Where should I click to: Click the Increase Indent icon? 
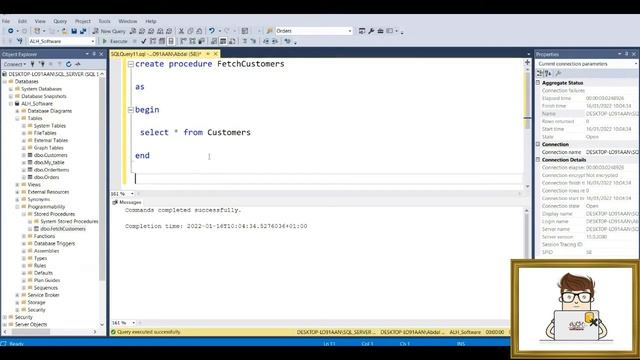[275, 41]
